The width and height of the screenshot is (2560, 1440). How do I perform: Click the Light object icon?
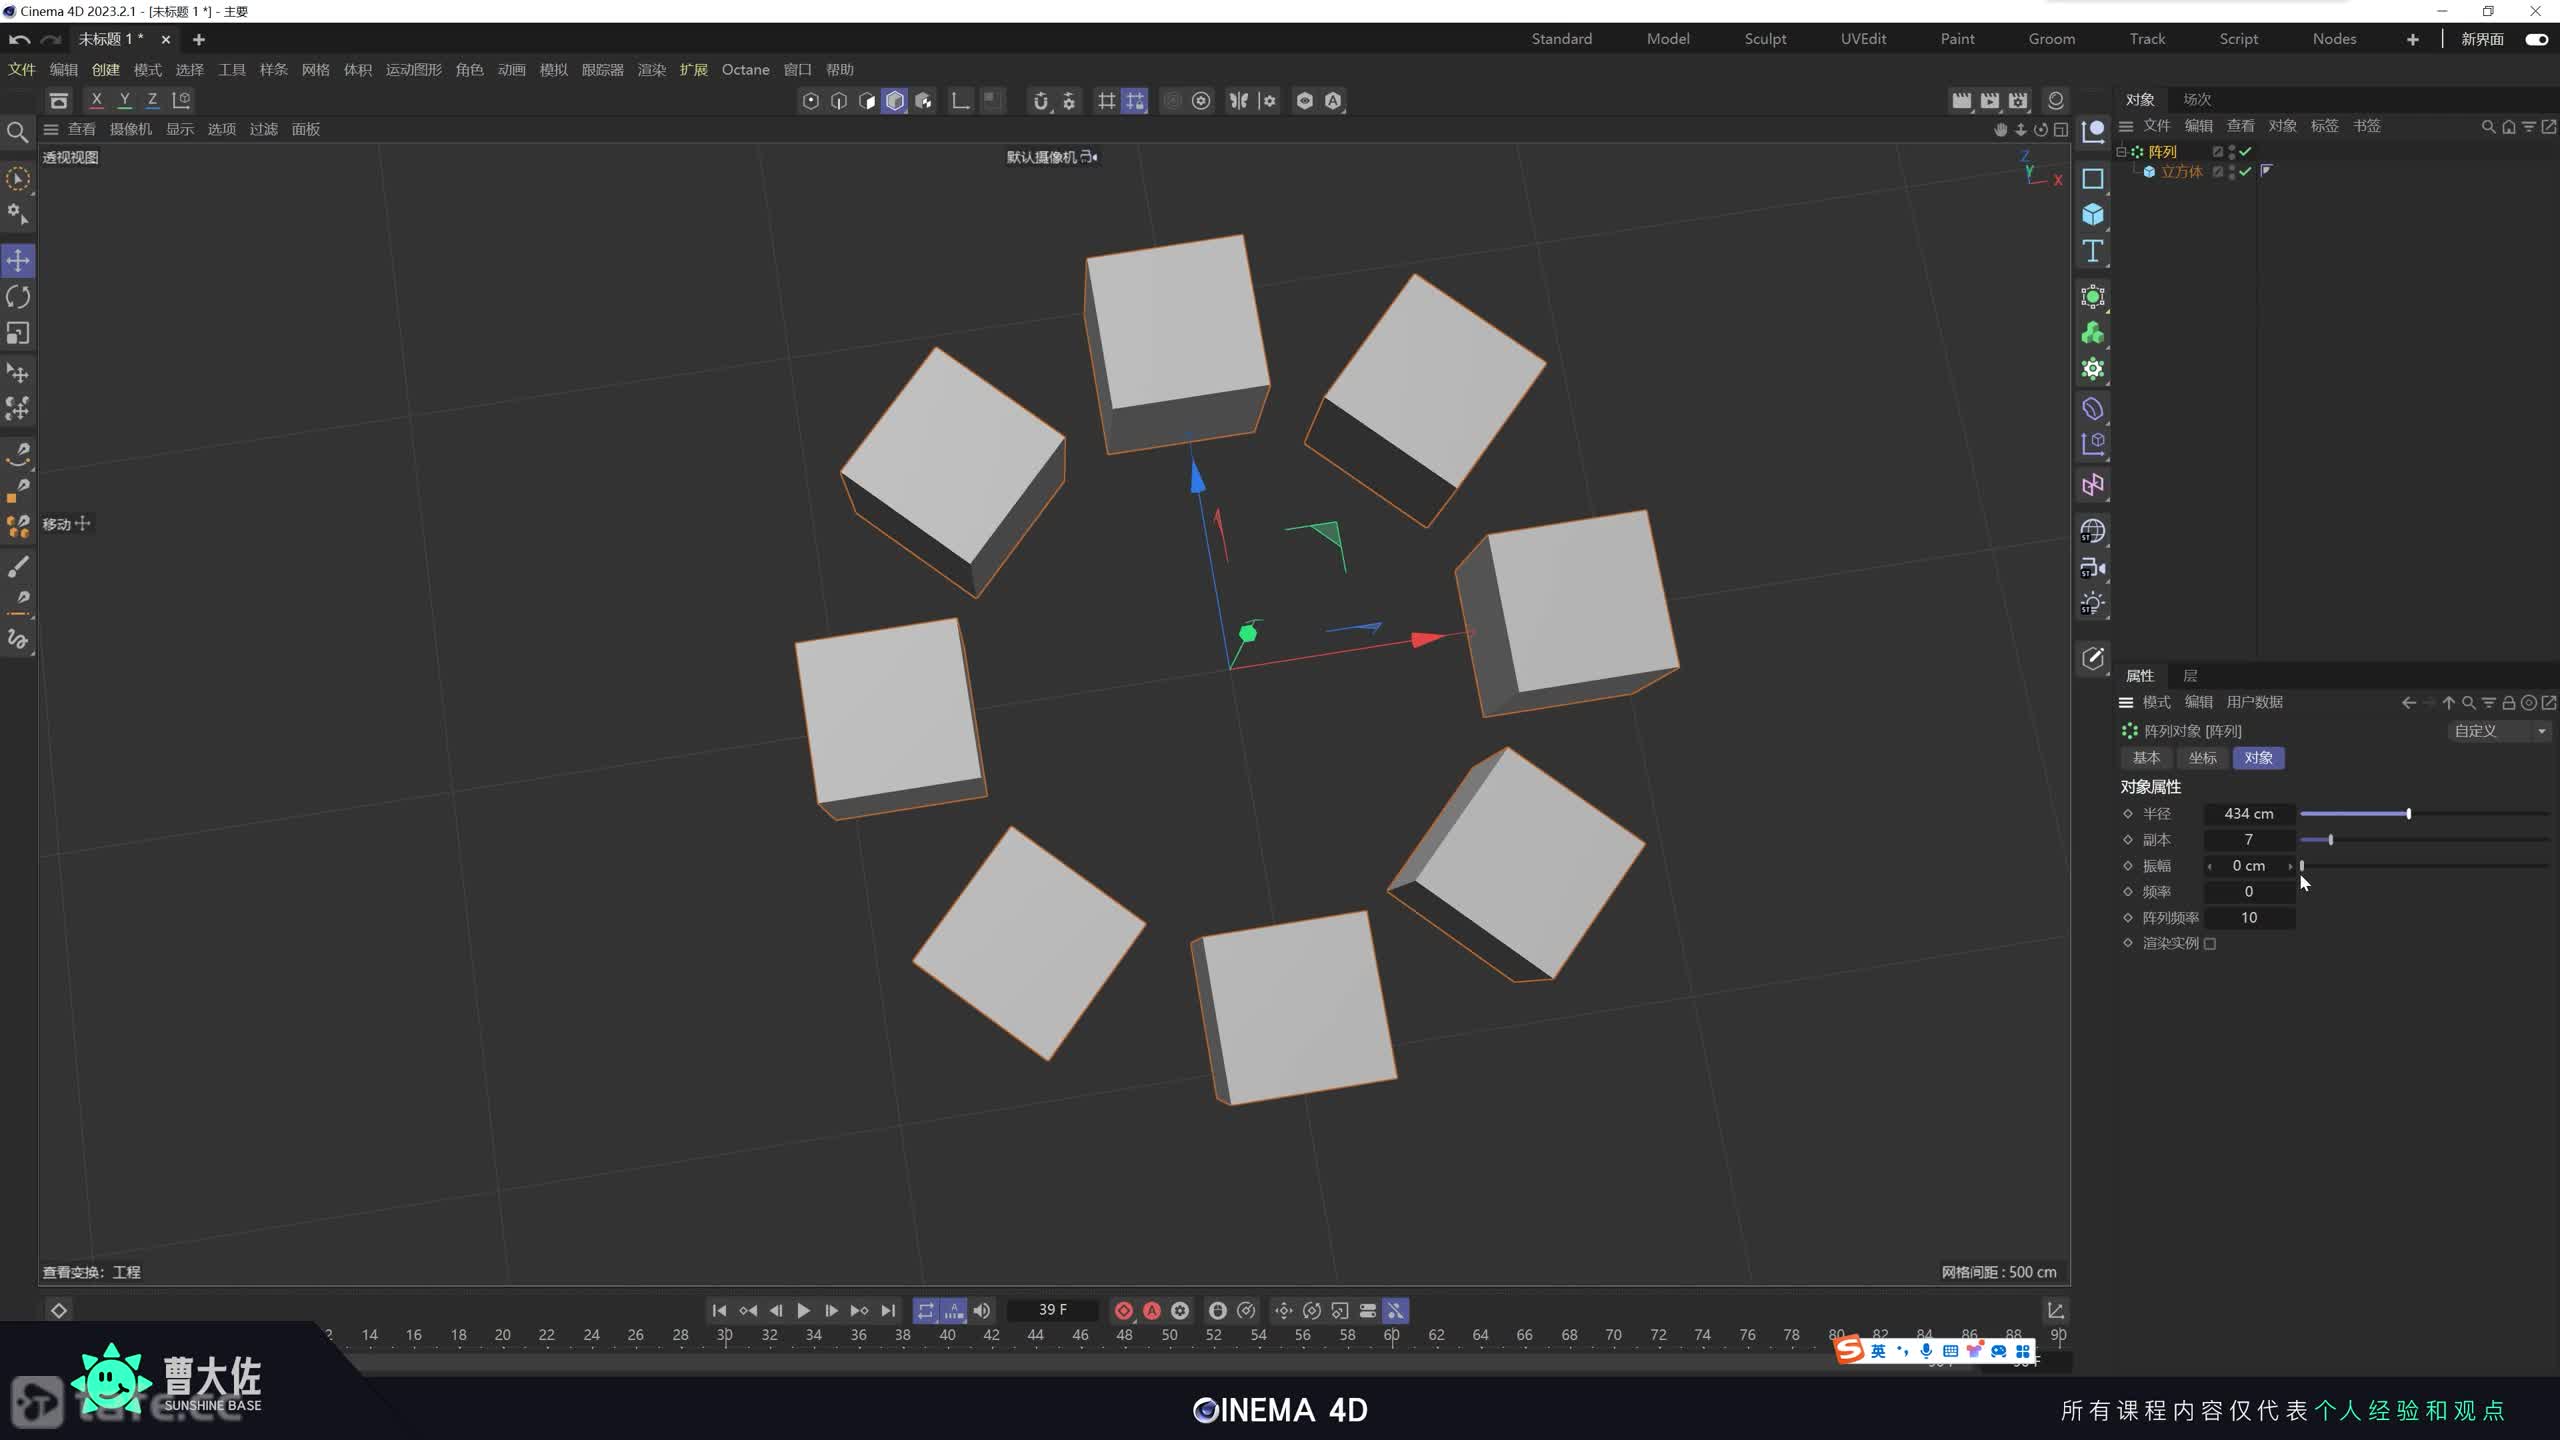point(2092,604)
